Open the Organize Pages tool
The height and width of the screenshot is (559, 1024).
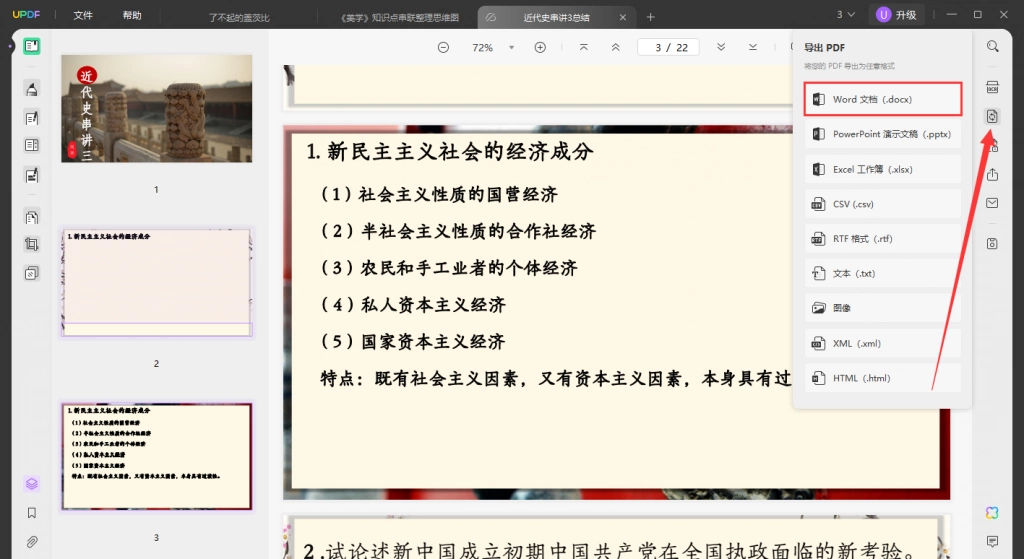31,217
